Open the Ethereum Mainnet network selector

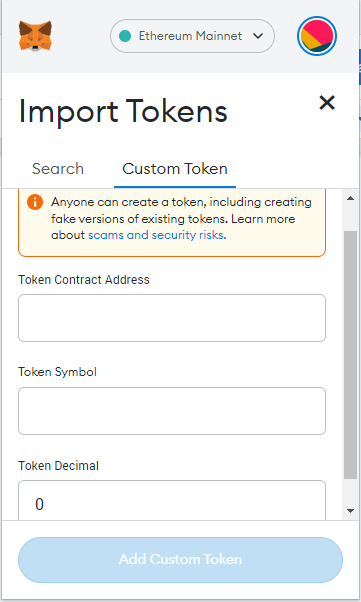coord(192,36)
